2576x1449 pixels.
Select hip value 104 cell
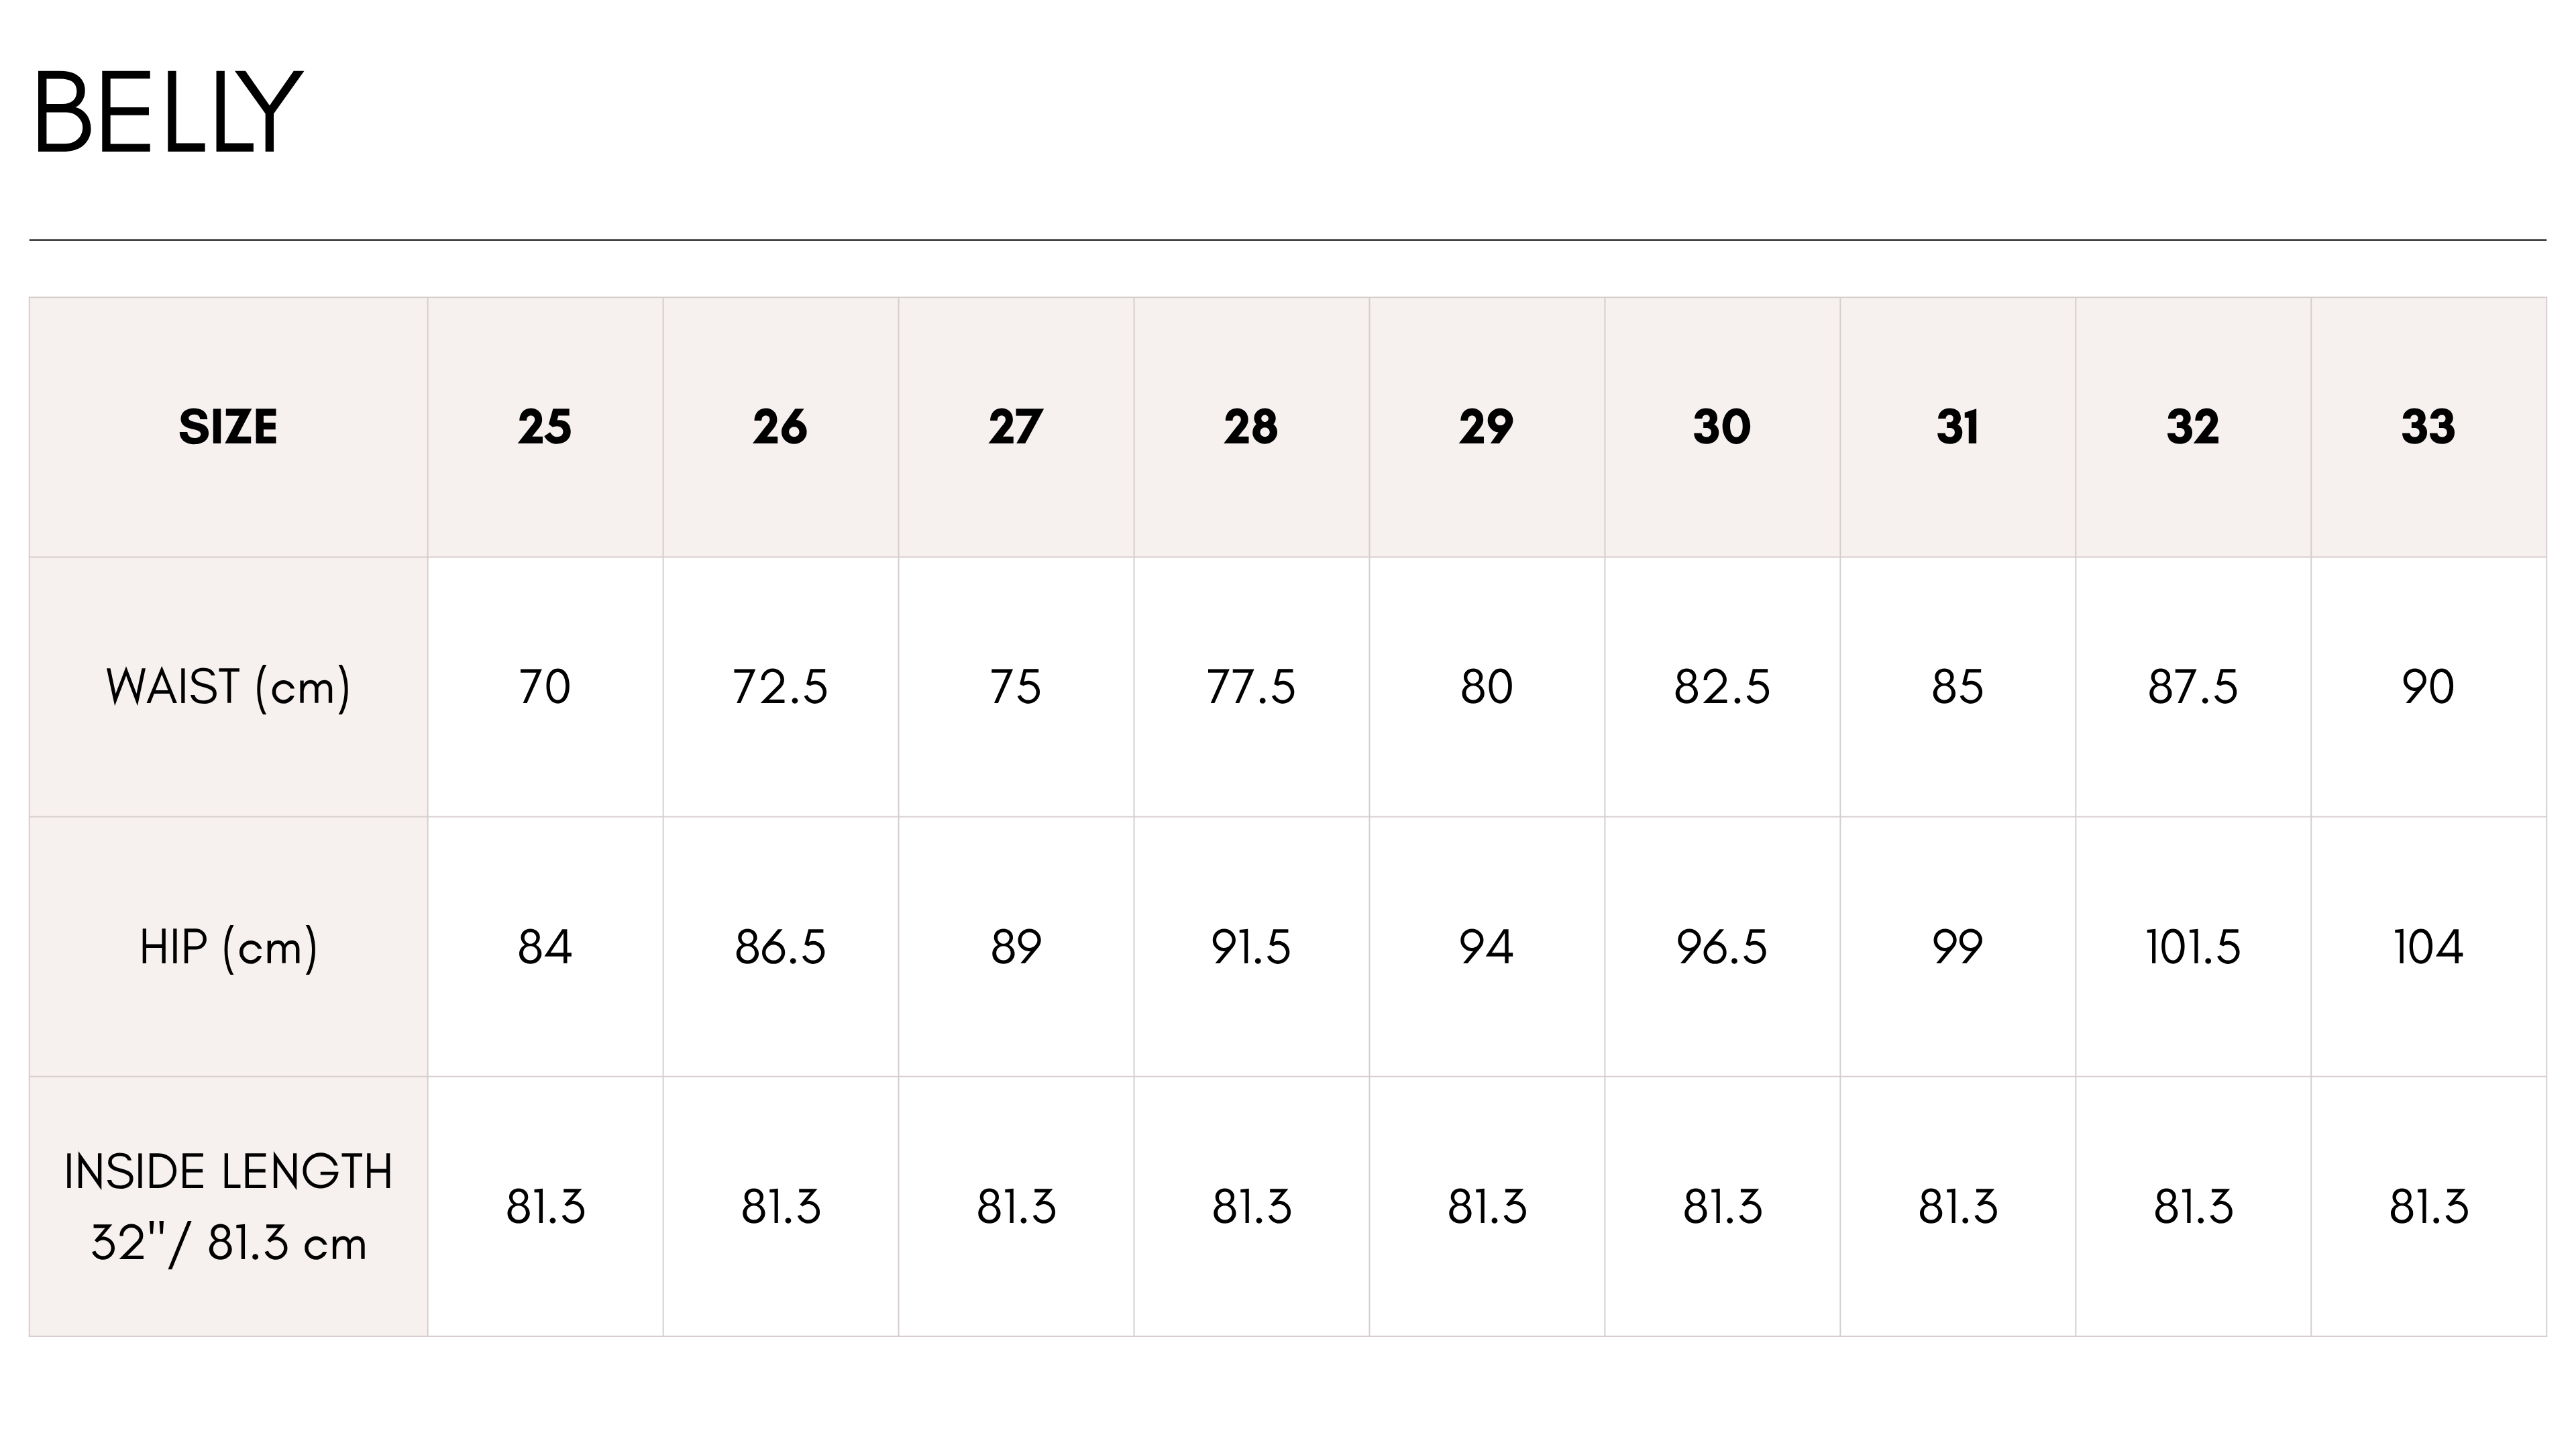pyautogui.click(x=2428, y=947)
